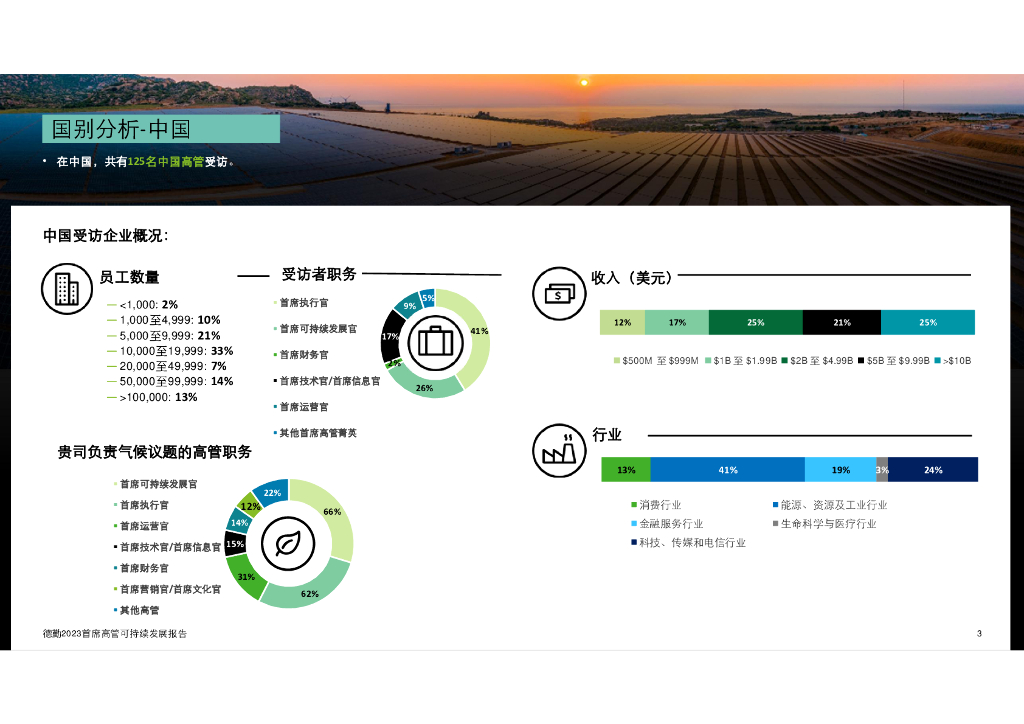1024x724 pixels.
Task: Click the blue 41% industry bar segment
Action: tap(728, 470)
